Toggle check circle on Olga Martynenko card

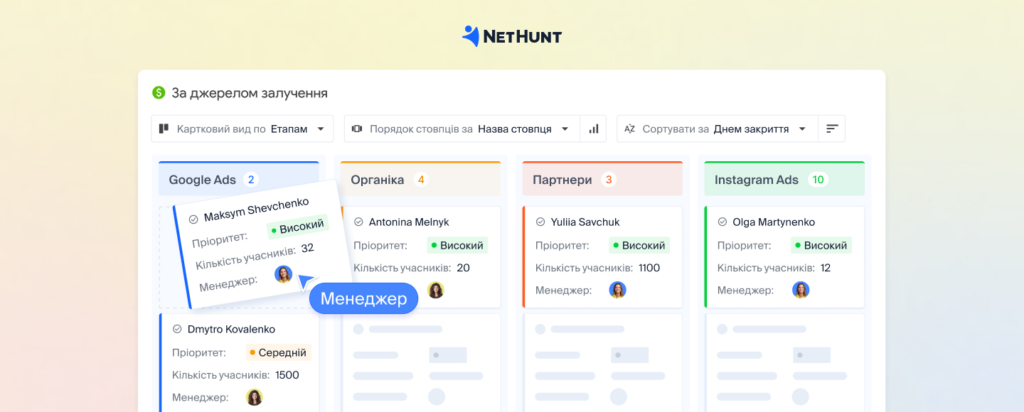click(x=722, y=222)
